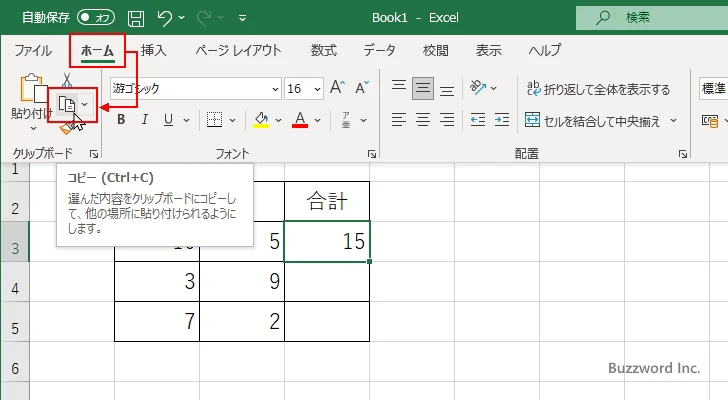The image size is (728, 400).
Task: Switch to the 校閲 tab
Action: (x=436, y=50)
